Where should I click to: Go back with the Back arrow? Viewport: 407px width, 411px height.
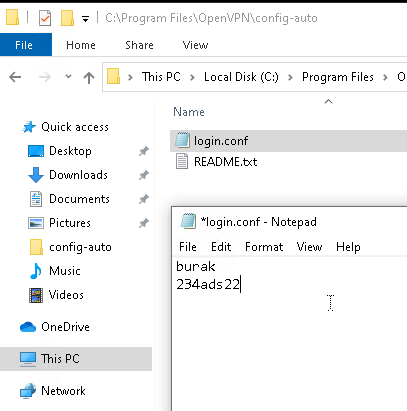(15, 77)
